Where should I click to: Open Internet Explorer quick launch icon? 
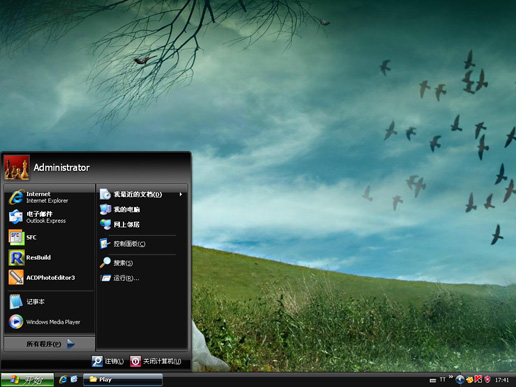pos(63,379)
